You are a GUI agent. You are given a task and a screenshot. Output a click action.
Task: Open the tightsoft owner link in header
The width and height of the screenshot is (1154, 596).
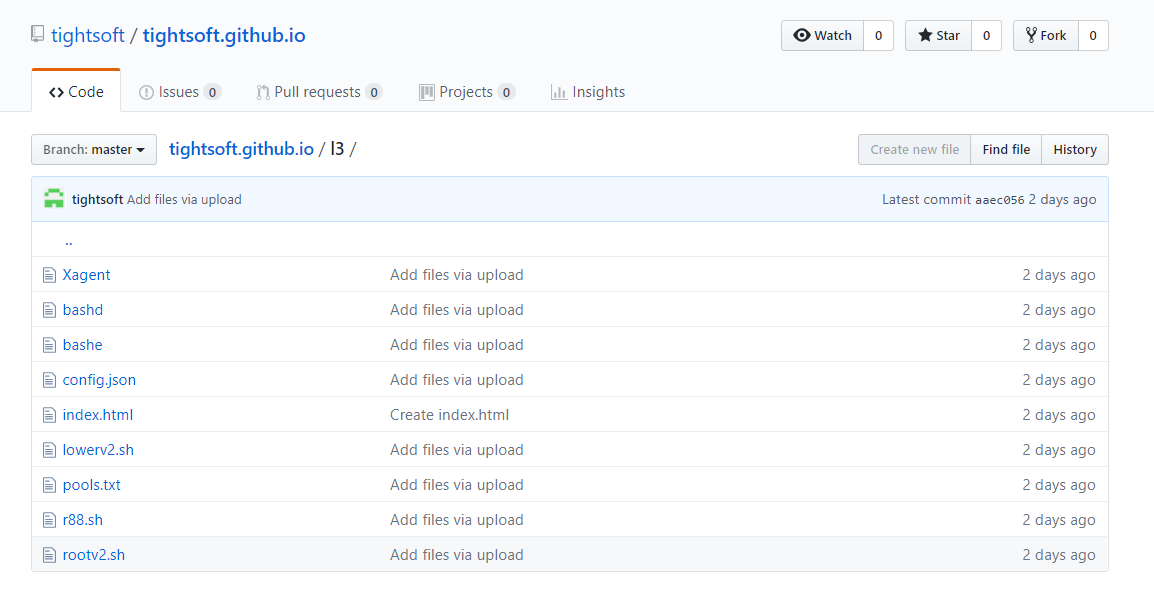(88, 35)
